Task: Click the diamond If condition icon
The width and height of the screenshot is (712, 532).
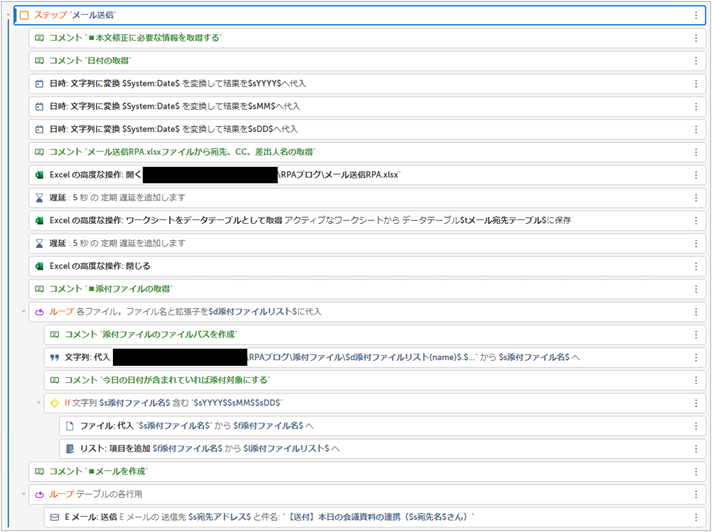Action: click(54, 403)
